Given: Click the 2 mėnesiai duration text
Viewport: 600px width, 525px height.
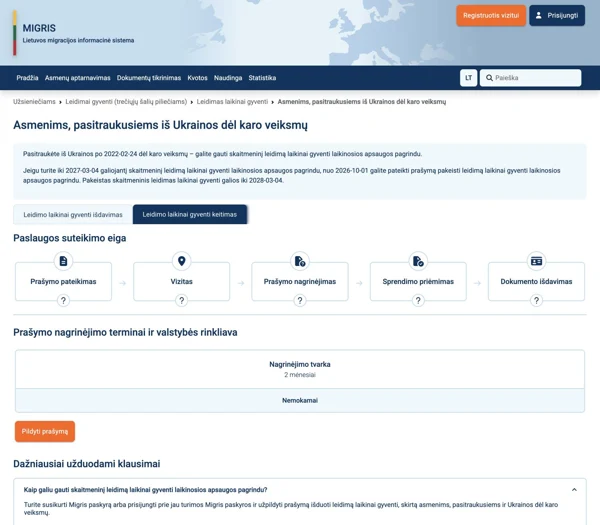Looking at the screenshot, I should pos(300,375).
